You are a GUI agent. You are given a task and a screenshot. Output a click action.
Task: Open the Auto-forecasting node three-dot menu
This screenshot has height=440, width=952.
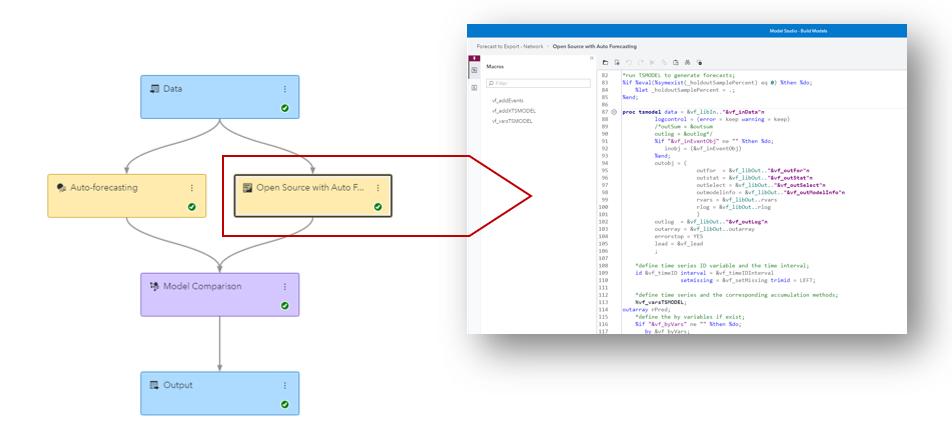[x=192, y=187]
